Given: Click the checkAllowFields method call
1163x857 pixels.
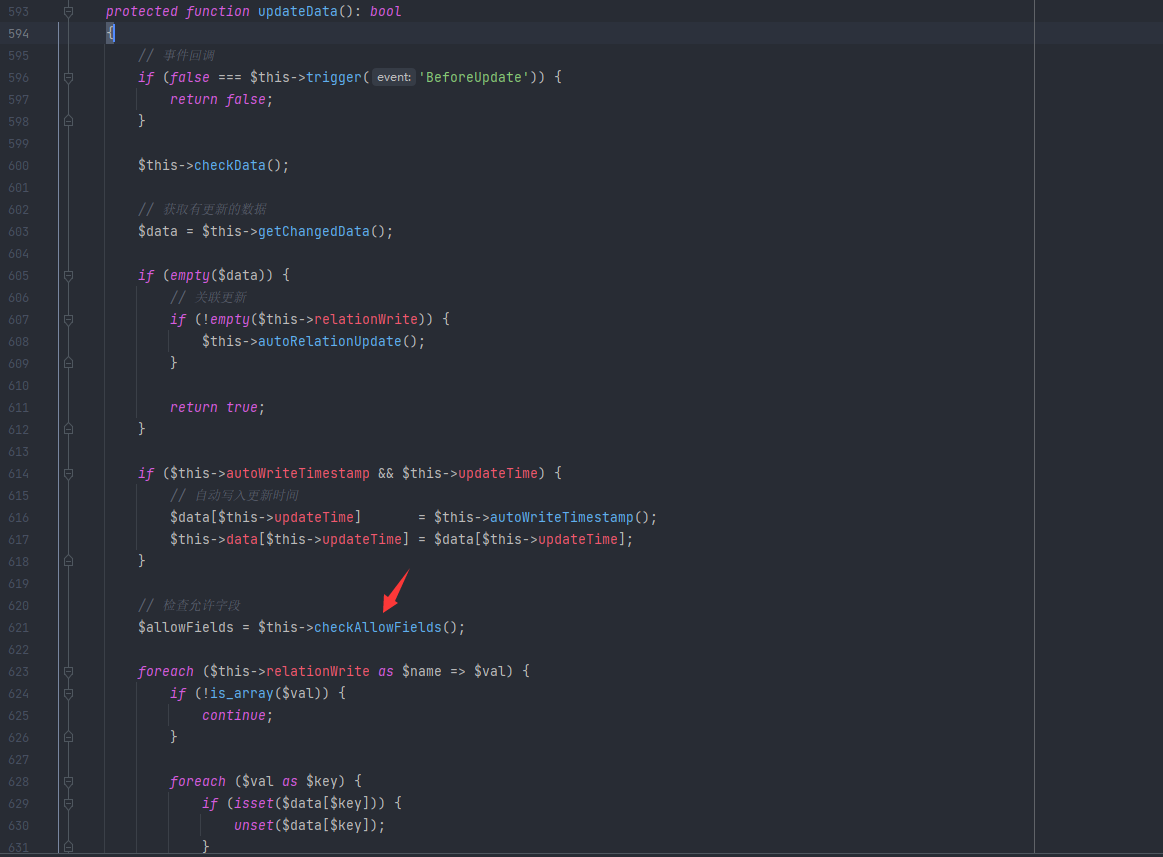Looking at the screenshot, I should pyautogui.click(x=377, y=627).
